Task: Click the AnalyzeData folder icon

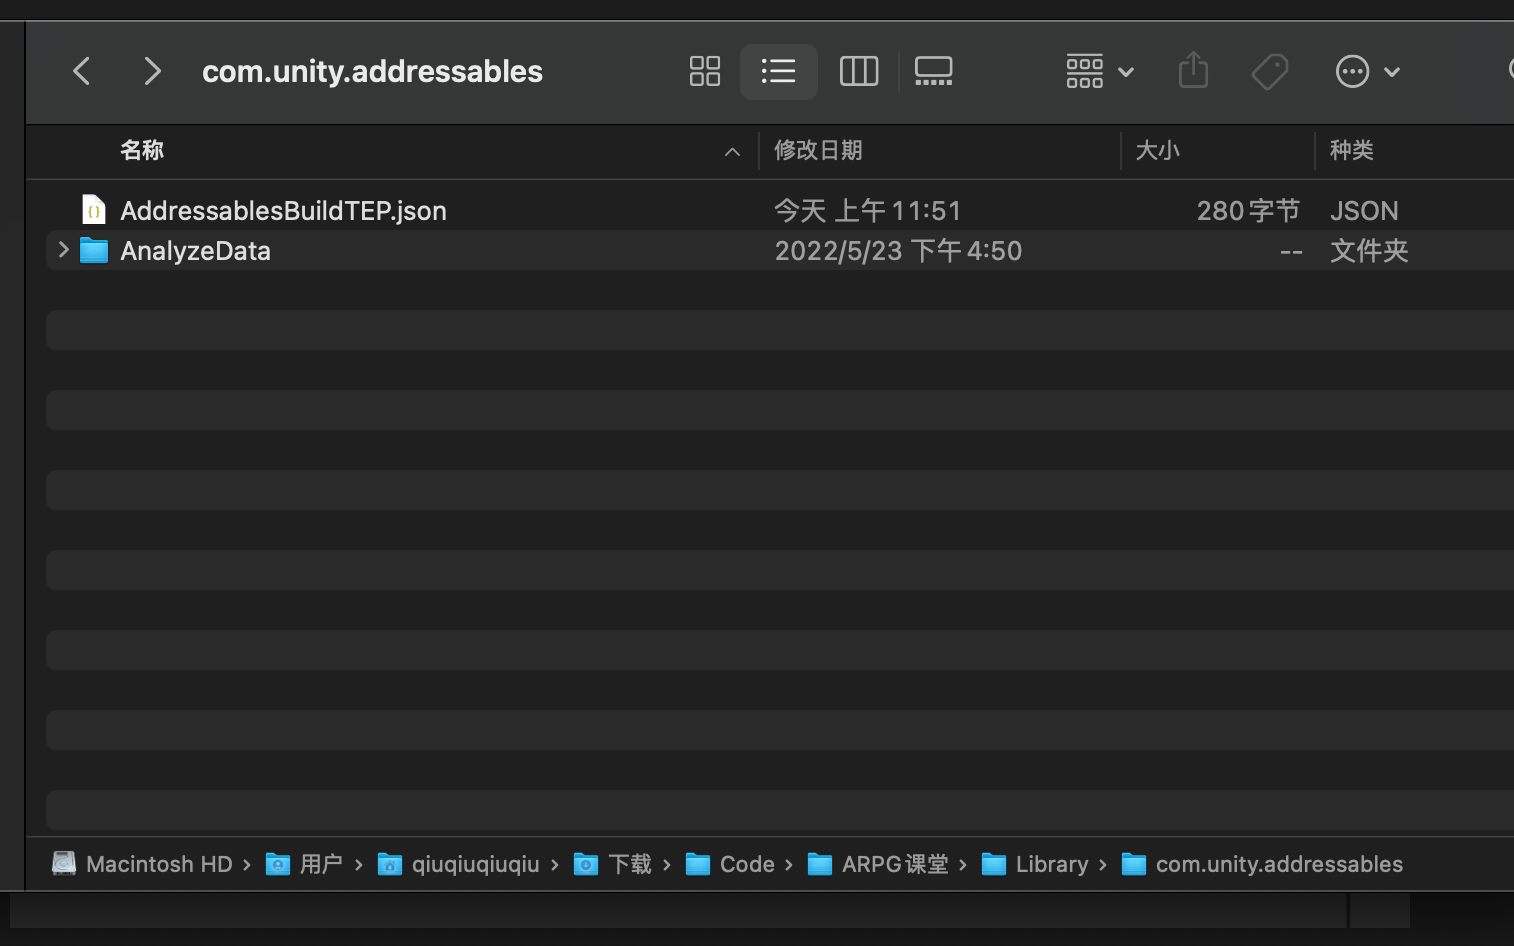Action: click(x=94, y=250)
